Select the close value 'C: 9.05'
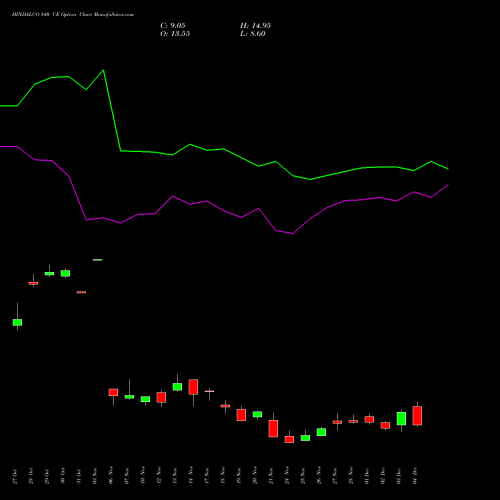This screenshot has width=500, height=500. pos(173,26)
